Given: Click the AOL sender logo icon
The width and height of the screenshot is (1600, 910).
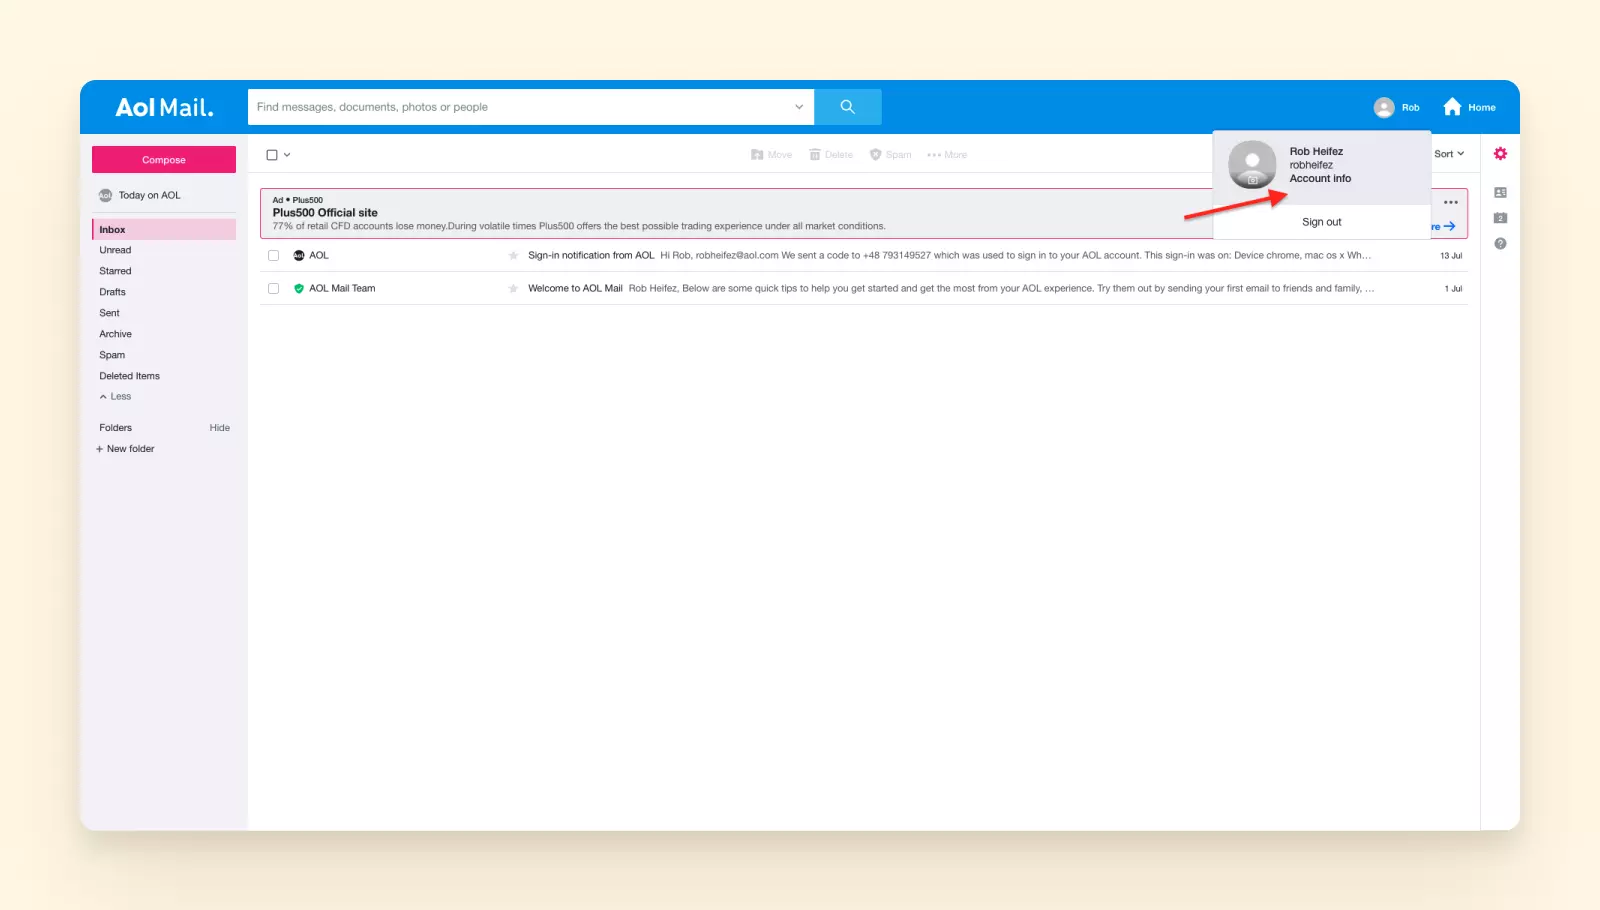Looking at the screenshot, I should coord(298,256).
